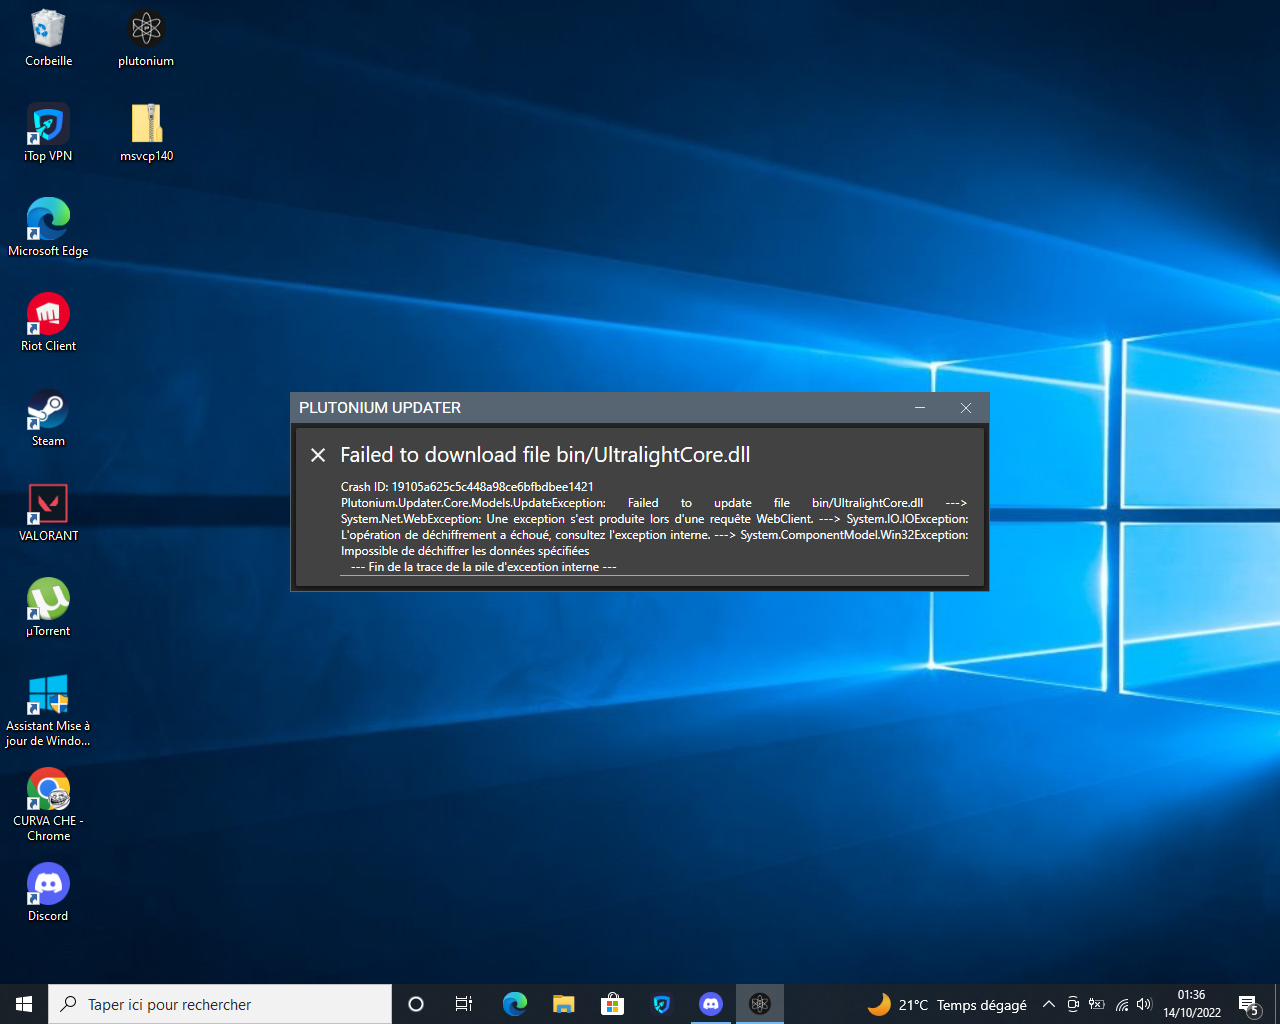Click the X error icon beside Failed to download

(x=318, y=455)
